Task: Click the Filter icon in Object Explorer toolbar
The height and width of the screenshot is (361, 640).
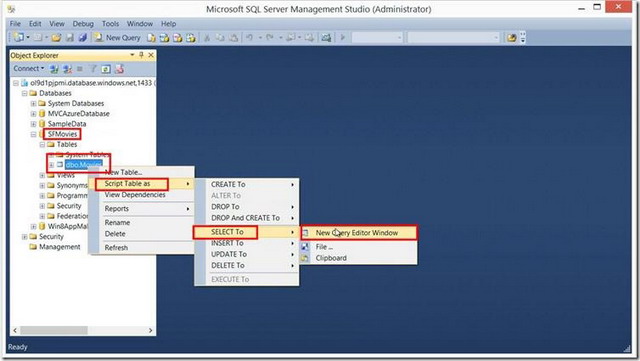Action: 93,69
